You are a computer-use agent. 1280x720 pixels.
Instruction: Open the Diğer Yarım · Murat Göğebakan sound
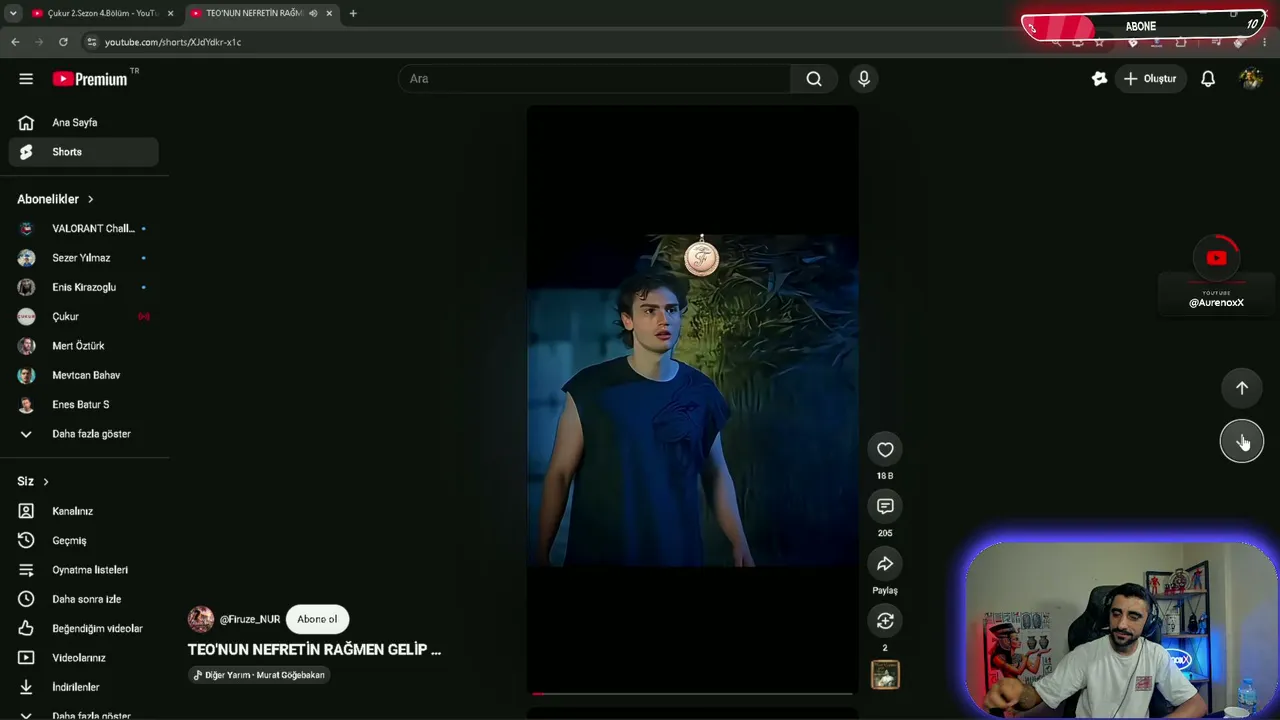click(x=259, y=675)
